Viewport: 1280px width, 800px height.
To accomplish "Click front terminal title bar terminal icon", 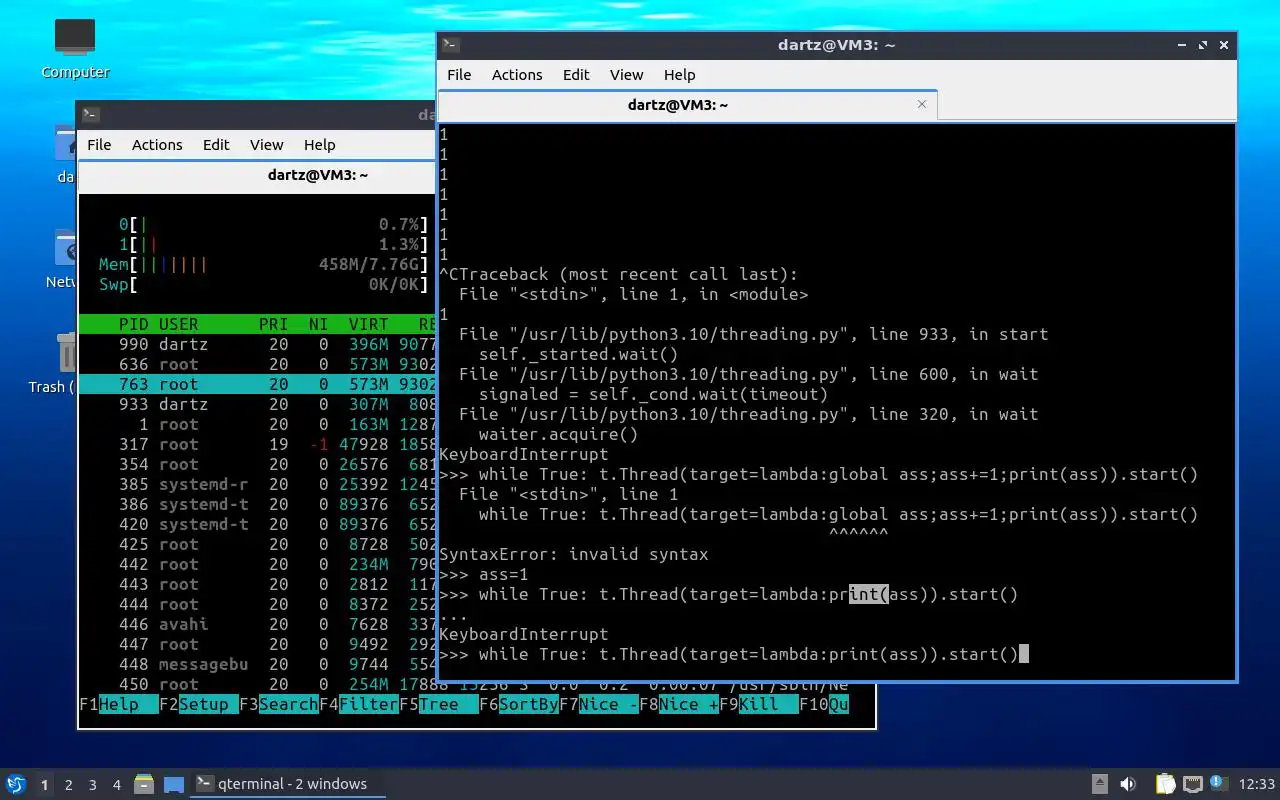I will point(451,45).
